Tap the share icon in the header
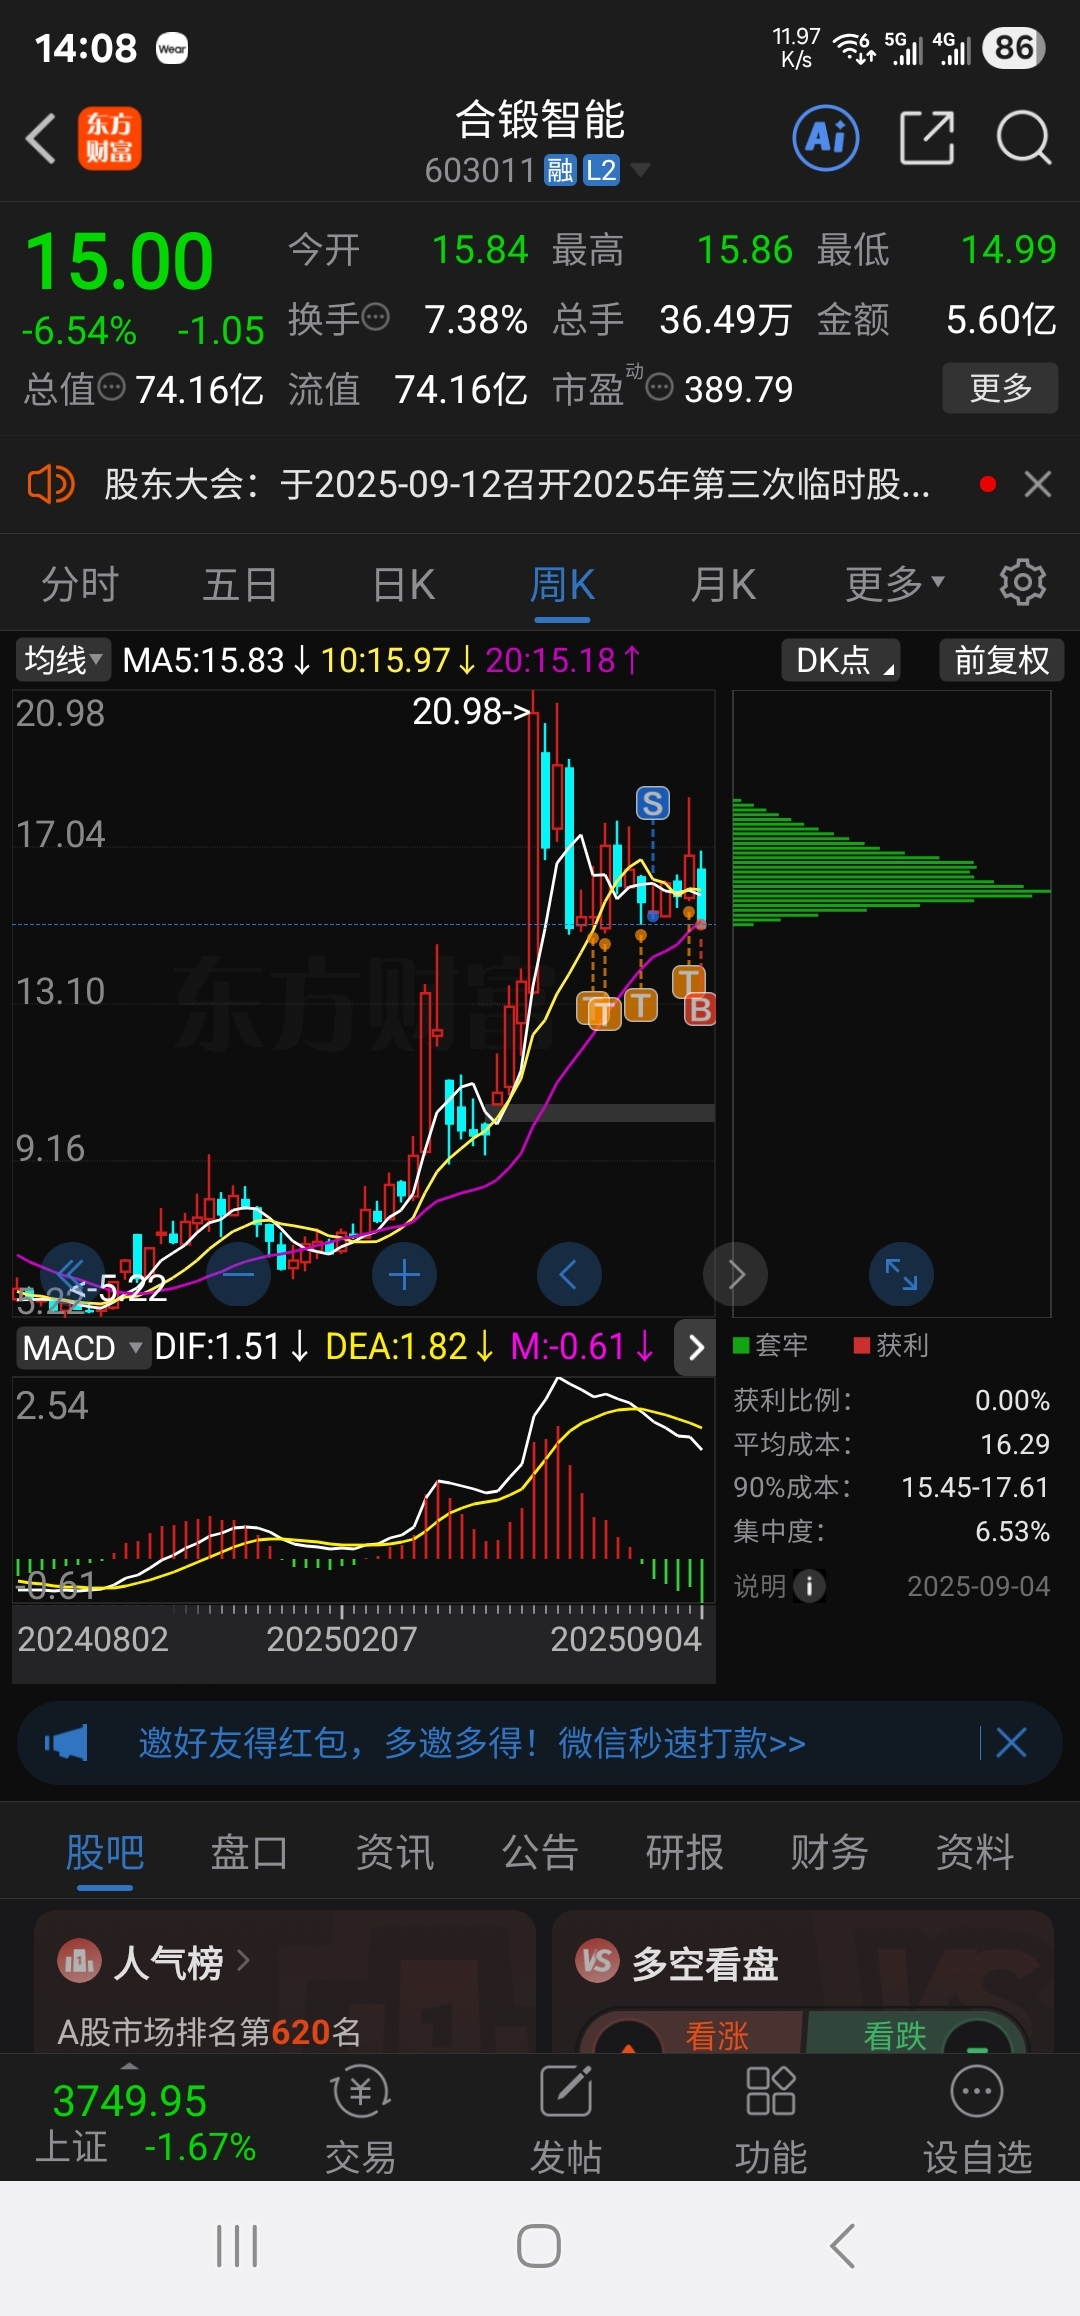Screen dimensions: 1080x2316 (927, 137)
